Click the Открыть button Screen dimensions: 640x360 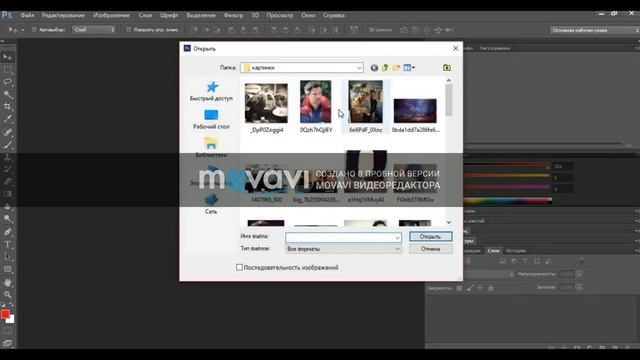pos(431,237)
